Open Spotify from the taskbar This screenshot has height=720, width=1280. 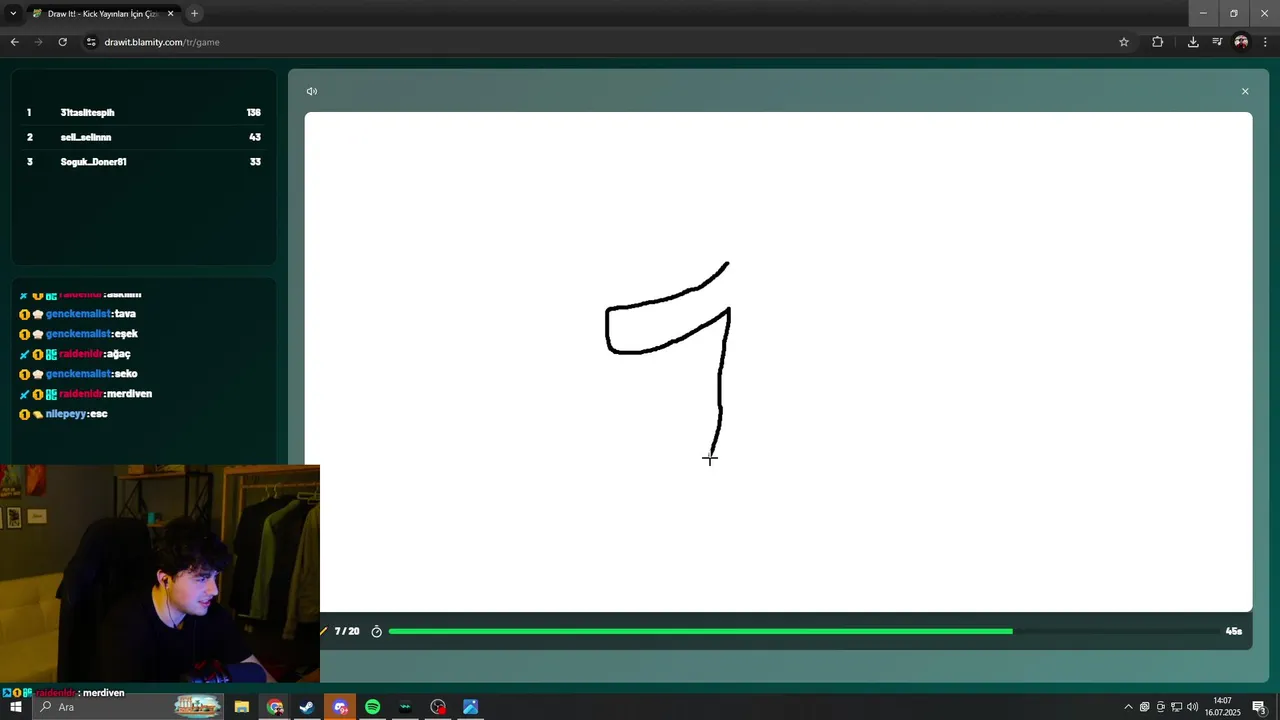pyautogui.click(x=373, y=707)
